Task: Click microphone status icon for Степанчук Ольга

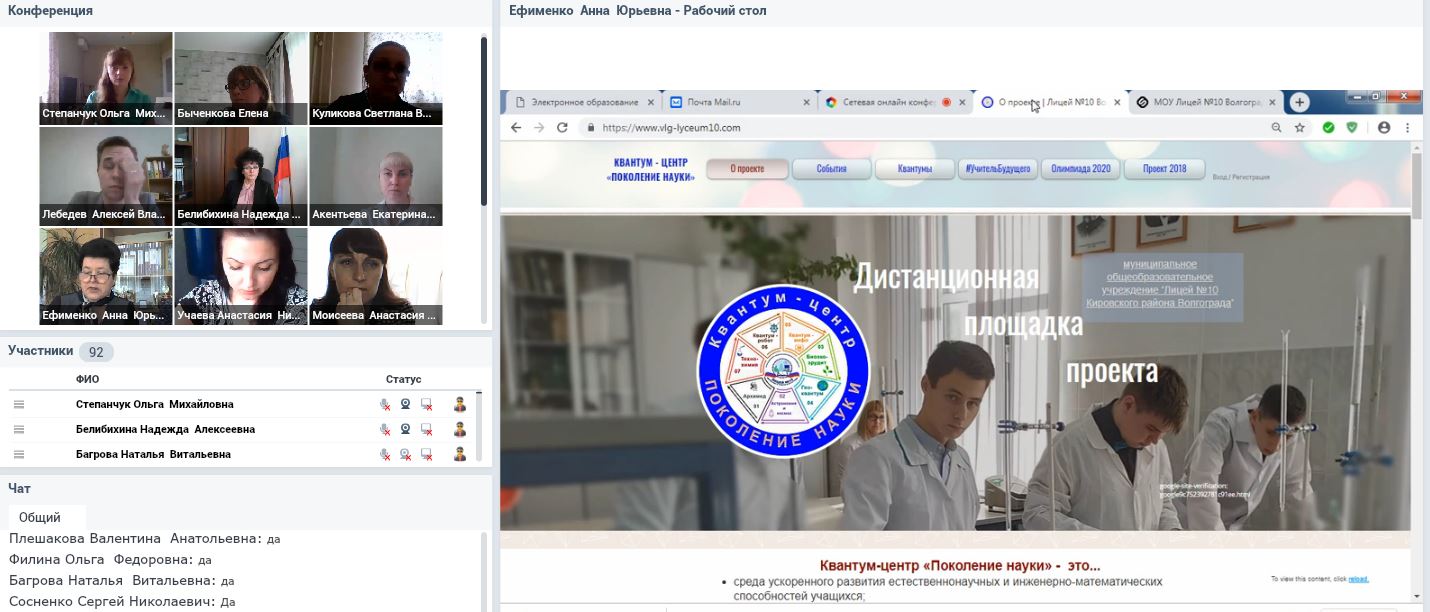Action: click(x=385, y=405)
